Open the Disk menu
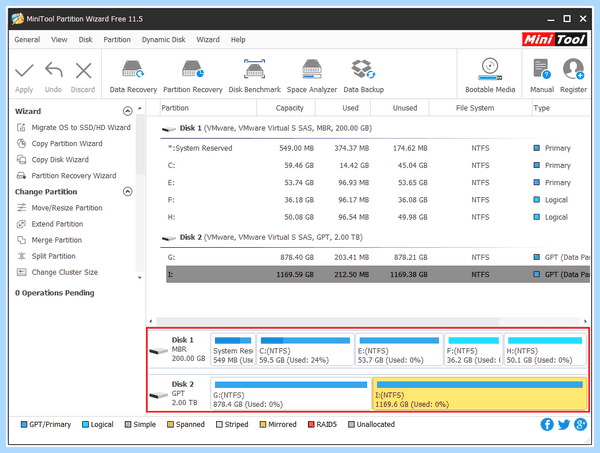This screenshot has height=453, width=600. [85, 39]
